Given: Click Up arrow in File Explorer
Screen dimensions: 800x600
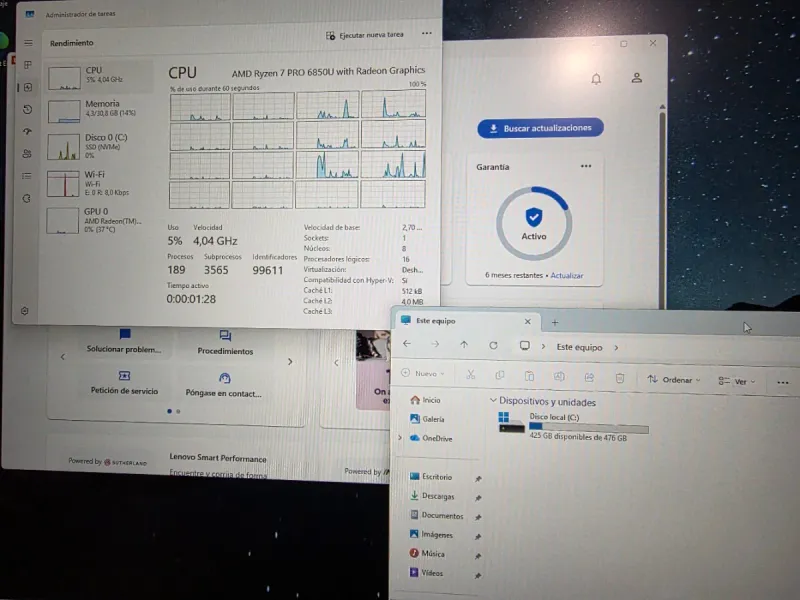Looking at the screenshot, I should coord(464,345).
